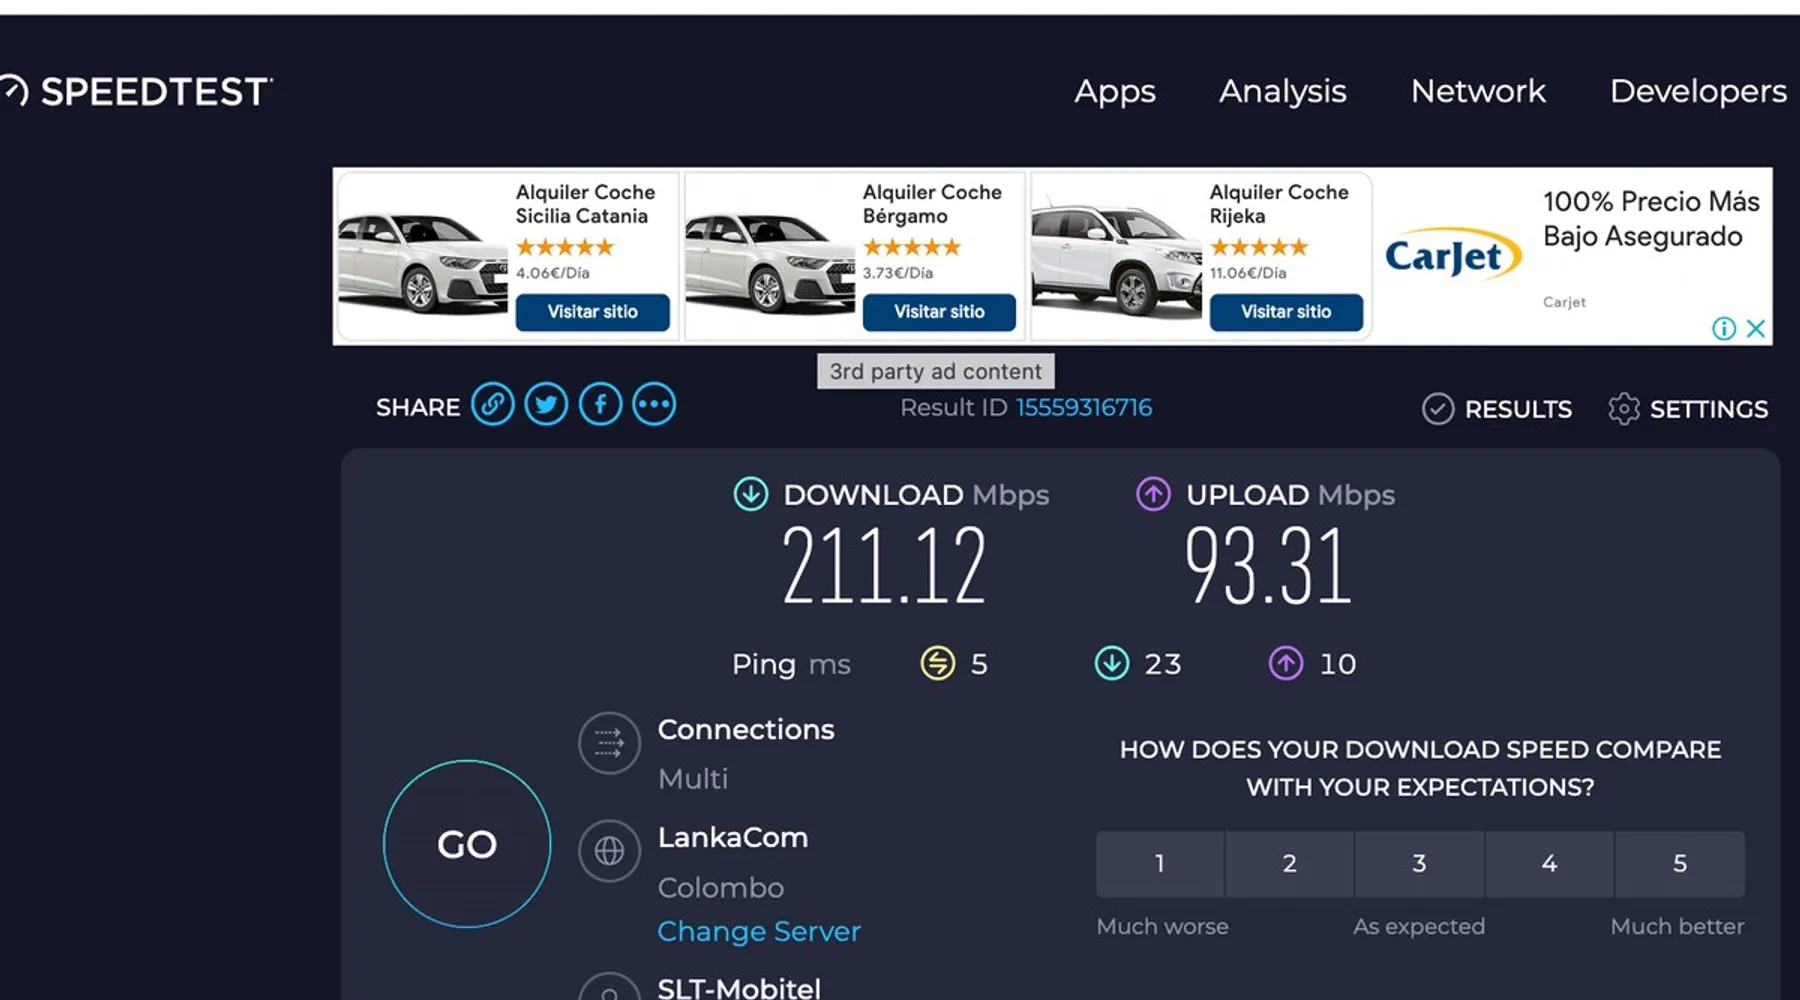Open the Network menu
This screenshot has height=1000, width=1800.
[1478, 92]
